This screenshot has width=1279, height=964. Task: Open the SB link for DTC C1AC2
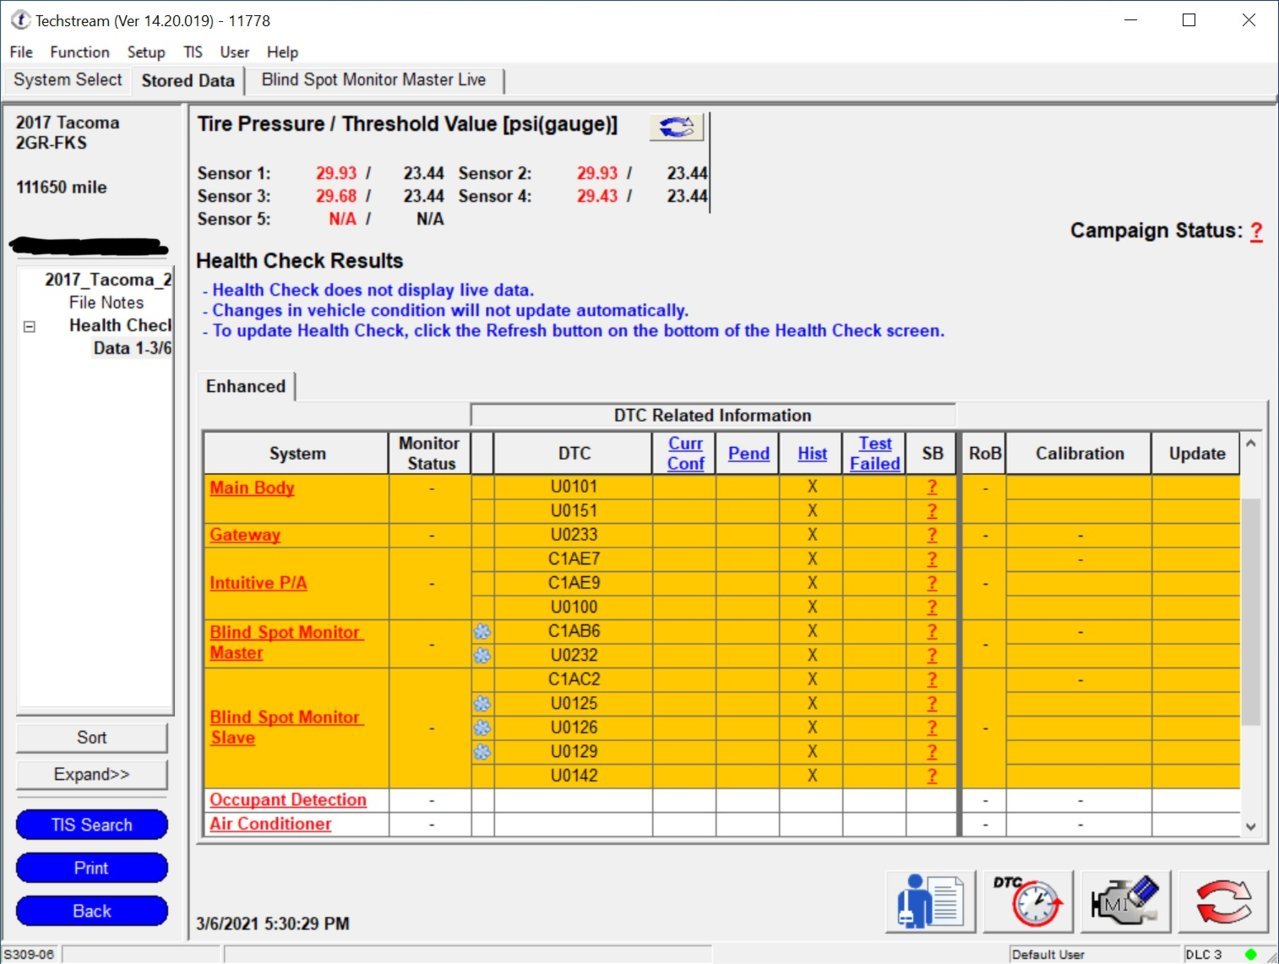(932, 679)
